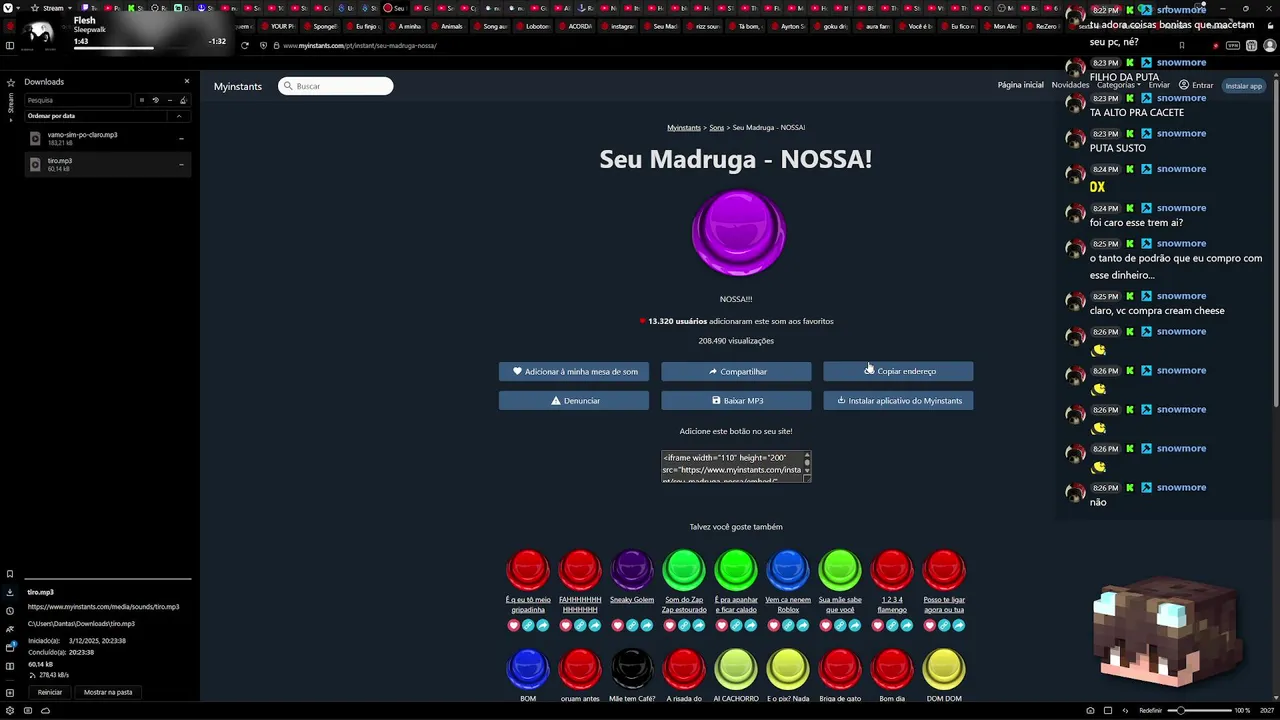Follow the Myinstants breadcrumb link
1280x720 pixels.
tap(684, 127)
